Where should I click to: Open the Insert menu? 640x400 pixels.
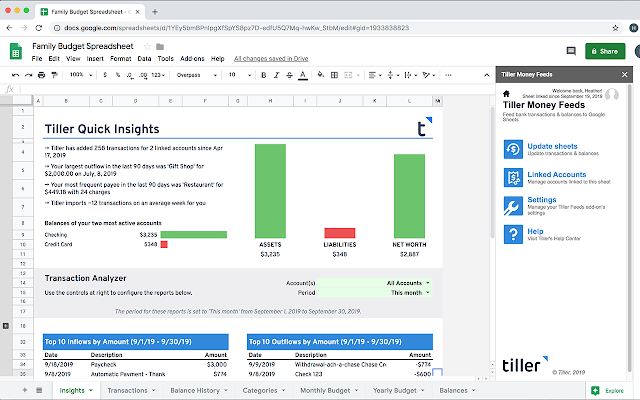95,59
